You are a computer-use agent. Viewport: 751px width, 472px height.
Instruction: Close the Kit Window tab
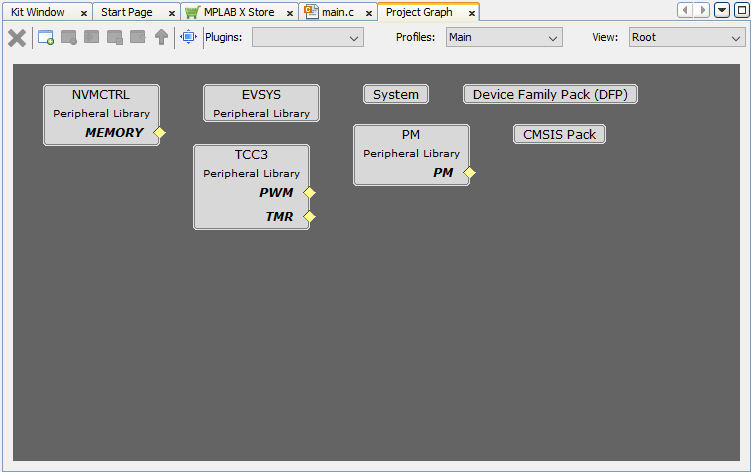coord(84,13)
